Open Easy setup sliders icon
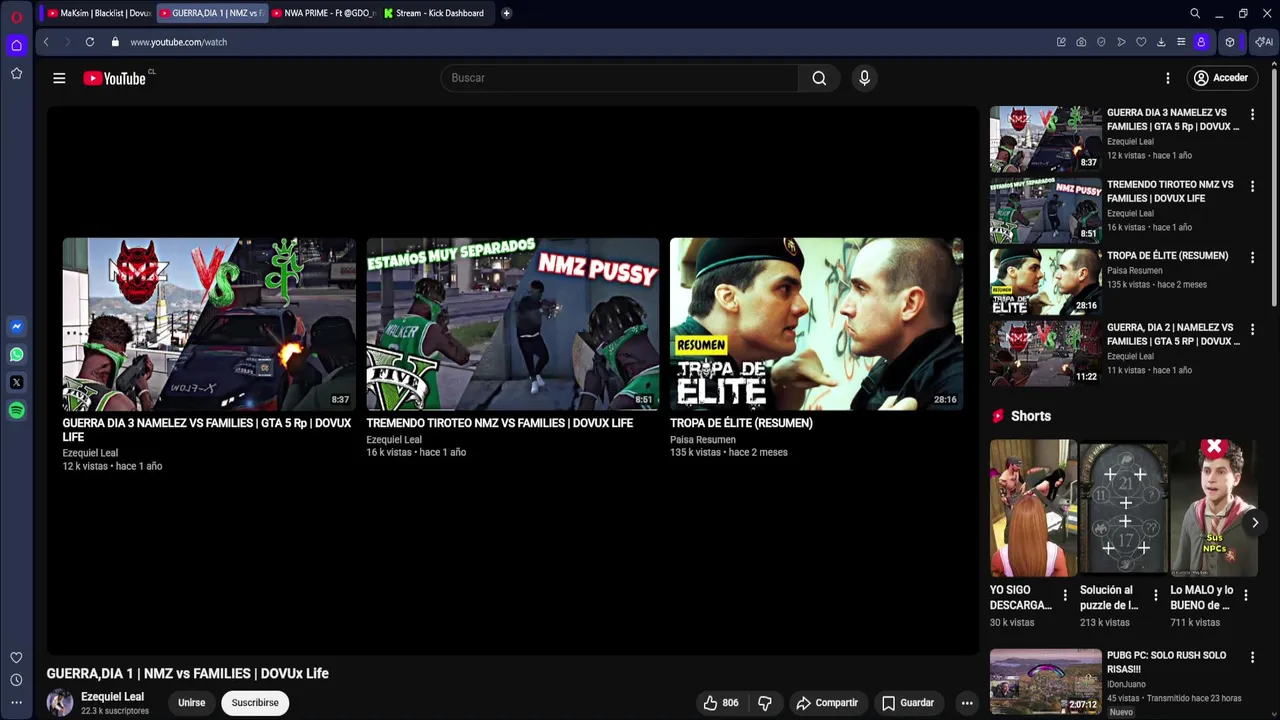The height and width of the screenshot is (720, 1280). [1181, 42]
